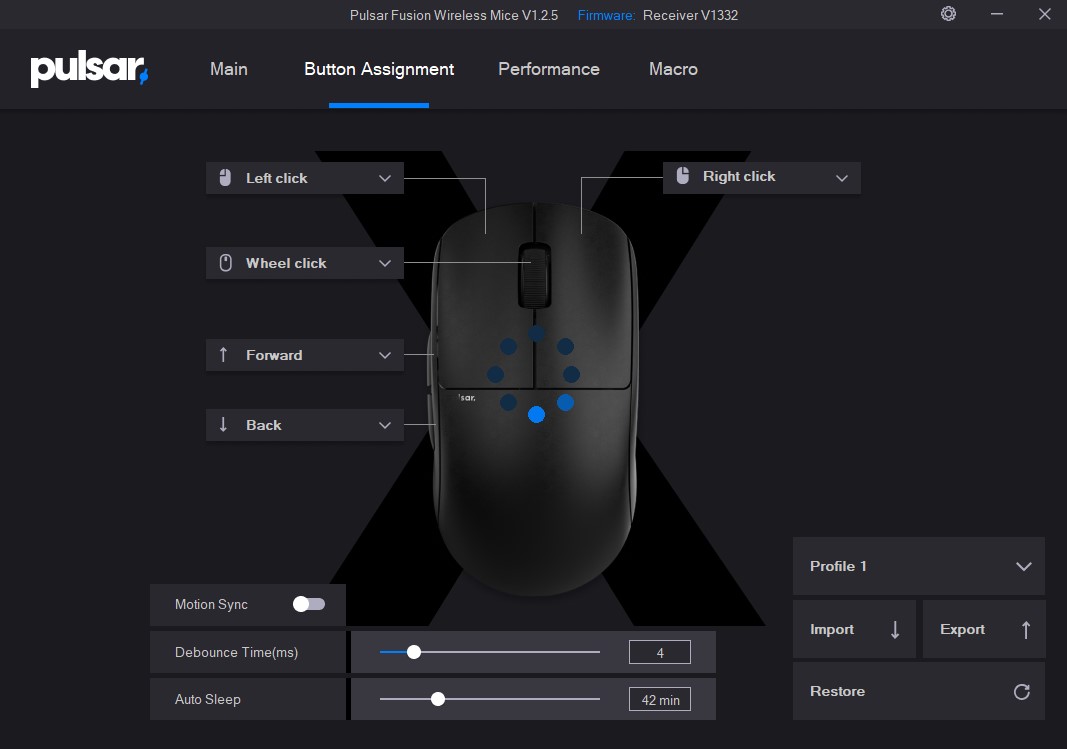
Task: Open the Wheel click assignment dropdown
Action: coord(385,263)
